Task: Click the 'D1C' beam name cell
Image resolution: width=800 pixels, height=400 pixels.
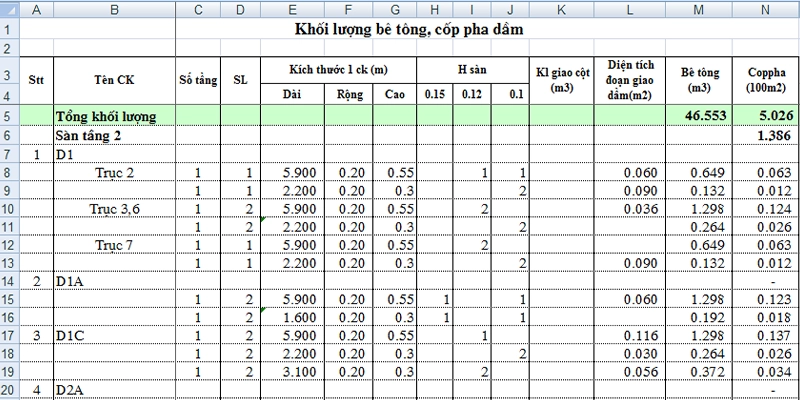Action: (x=114, y=336)
